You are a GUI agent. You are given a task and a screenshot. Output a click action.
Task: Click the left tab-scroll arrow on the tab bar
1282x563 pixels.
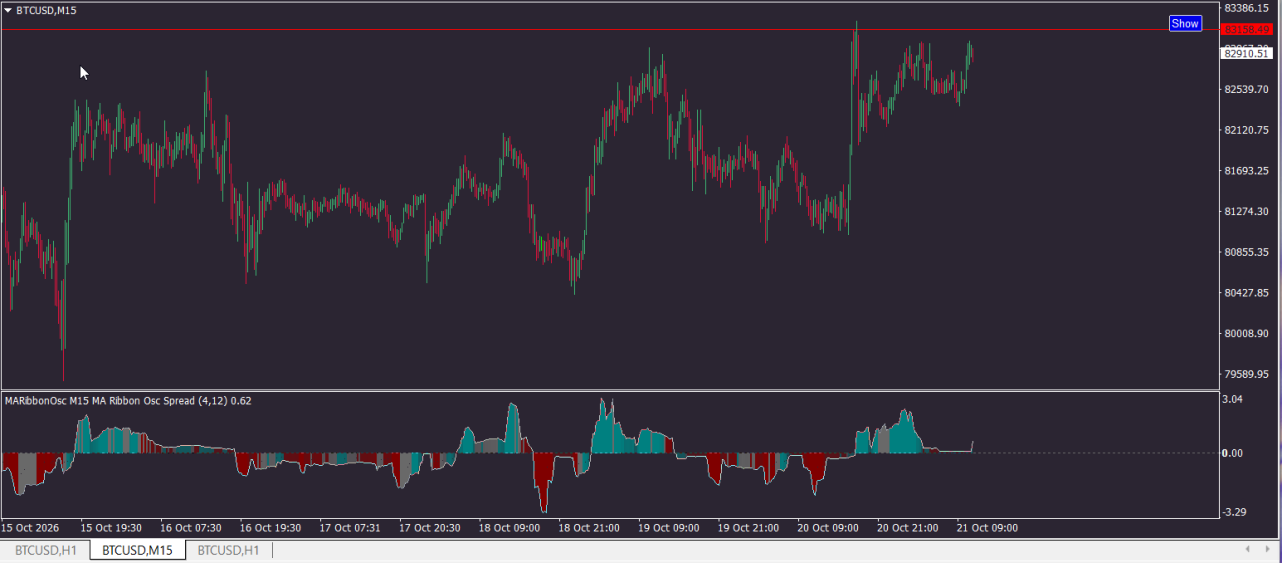1247,549
